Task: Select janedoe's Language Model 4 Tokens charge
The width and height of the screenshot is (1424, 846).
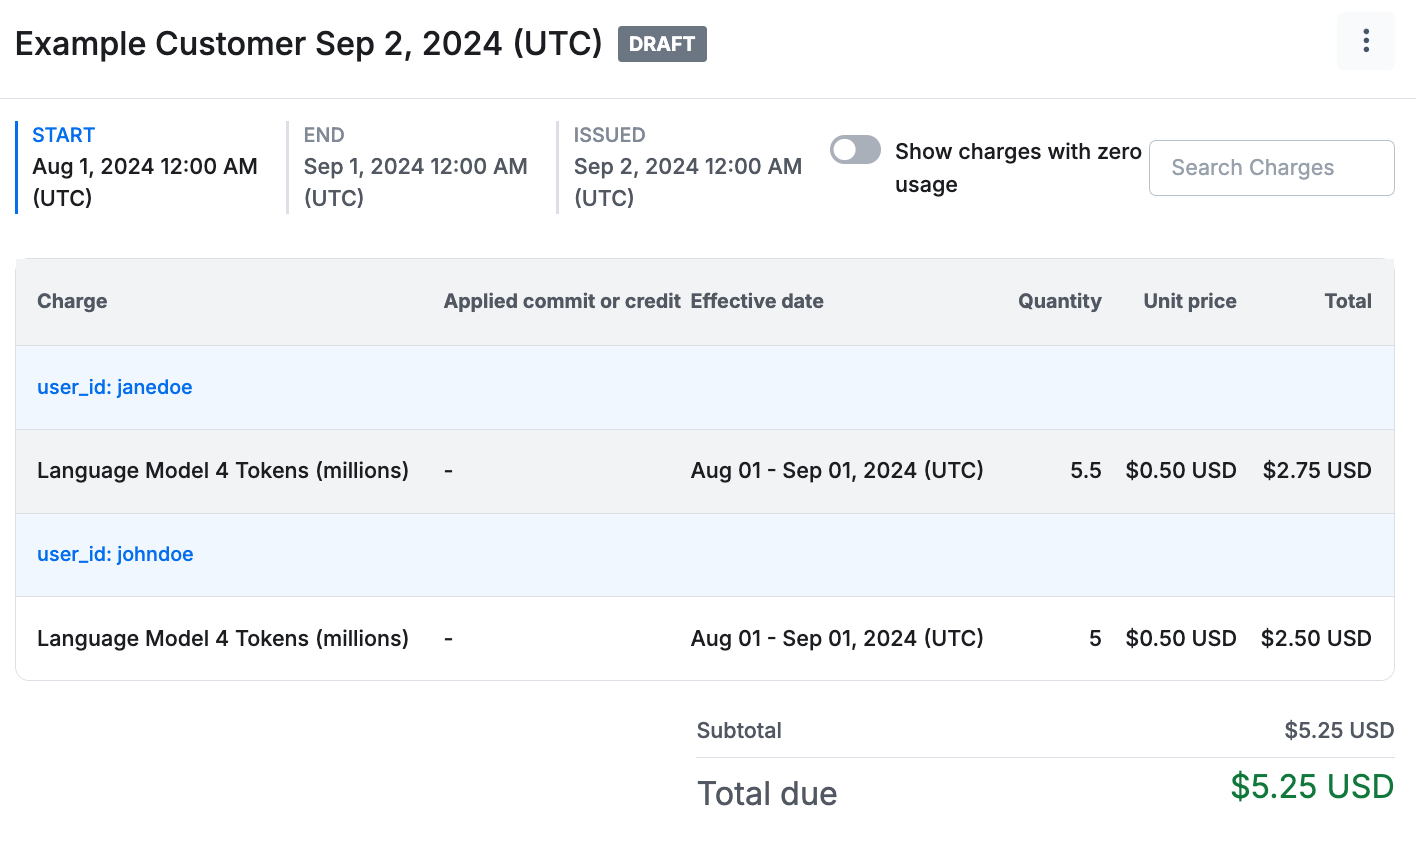Action: point(223,470)
